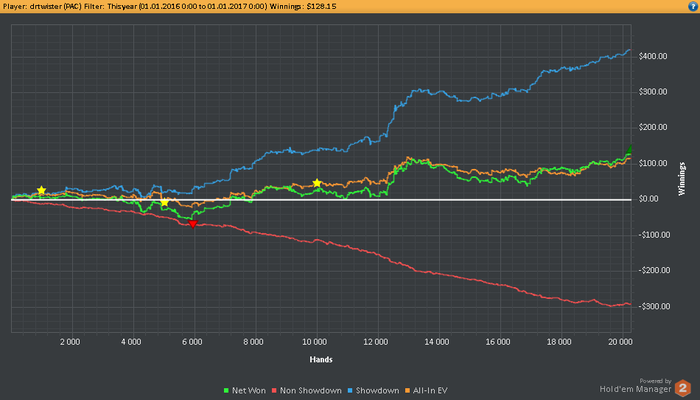The image size is (700, 400).
Task: Click the 12 000 hands axis label
Action: pos(376,342)
